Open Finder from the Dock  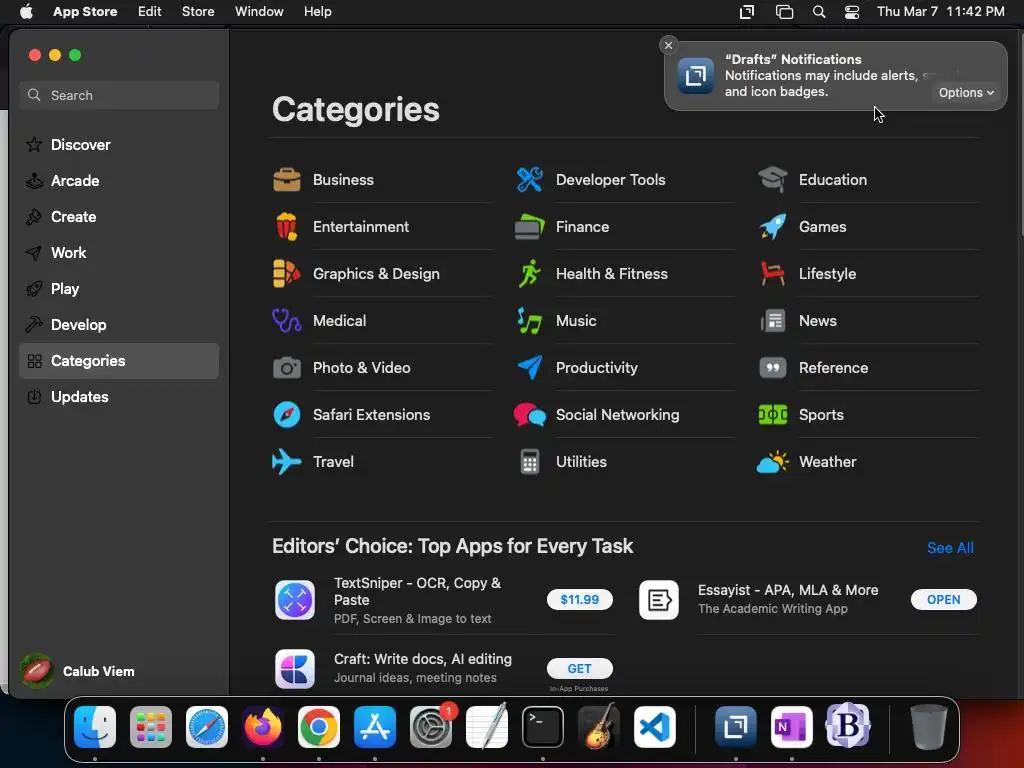pos(95,727)
